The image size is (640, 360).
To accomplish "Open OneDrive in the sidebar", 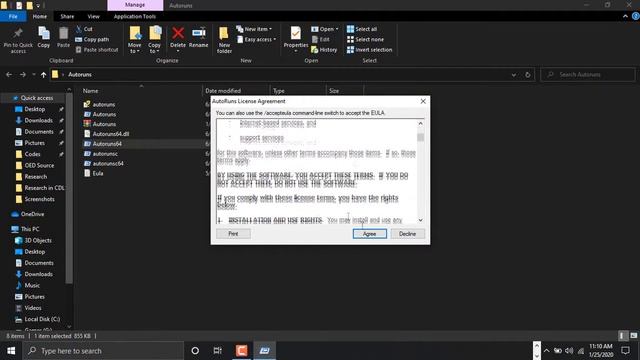I will [x=32, y=214].
